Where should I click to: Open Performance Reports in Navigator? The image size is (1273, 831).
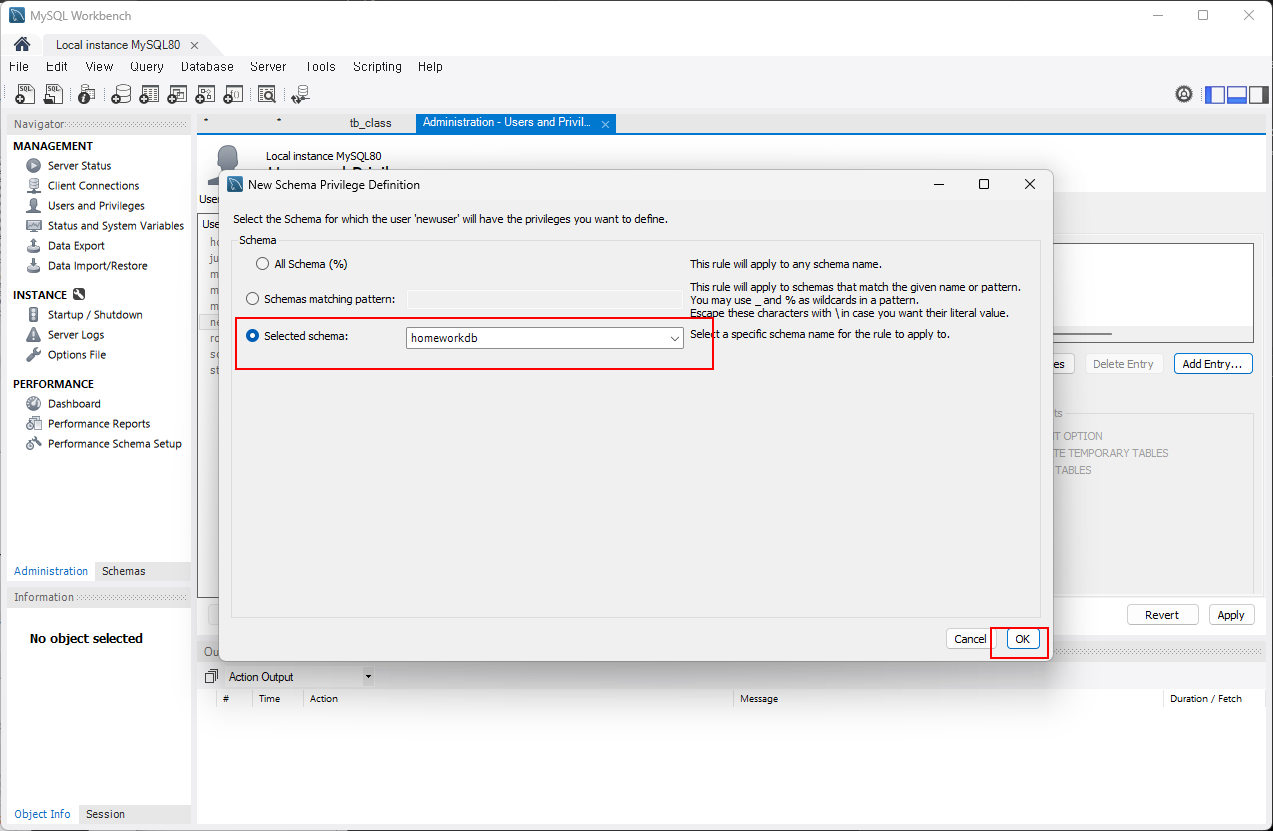coord(99,424)
